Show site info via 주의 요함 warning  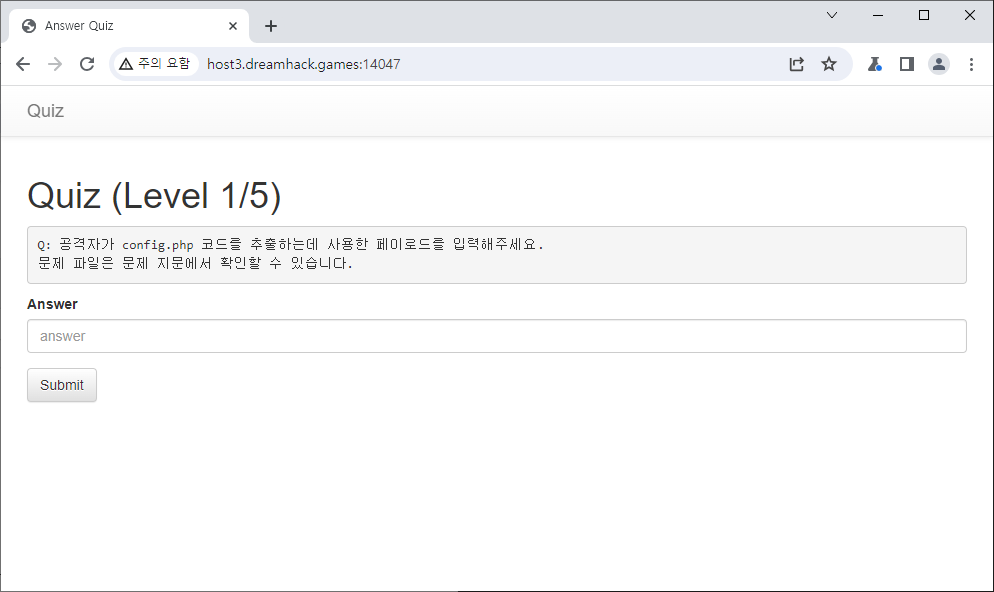[154, 64]
